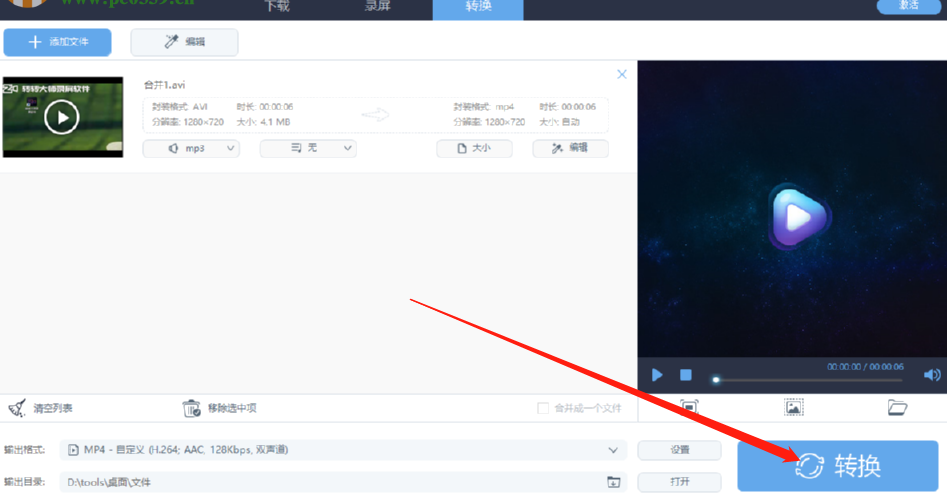
Task: Click the 清空列表 clear list broom icon
Action: coord(17,408)
